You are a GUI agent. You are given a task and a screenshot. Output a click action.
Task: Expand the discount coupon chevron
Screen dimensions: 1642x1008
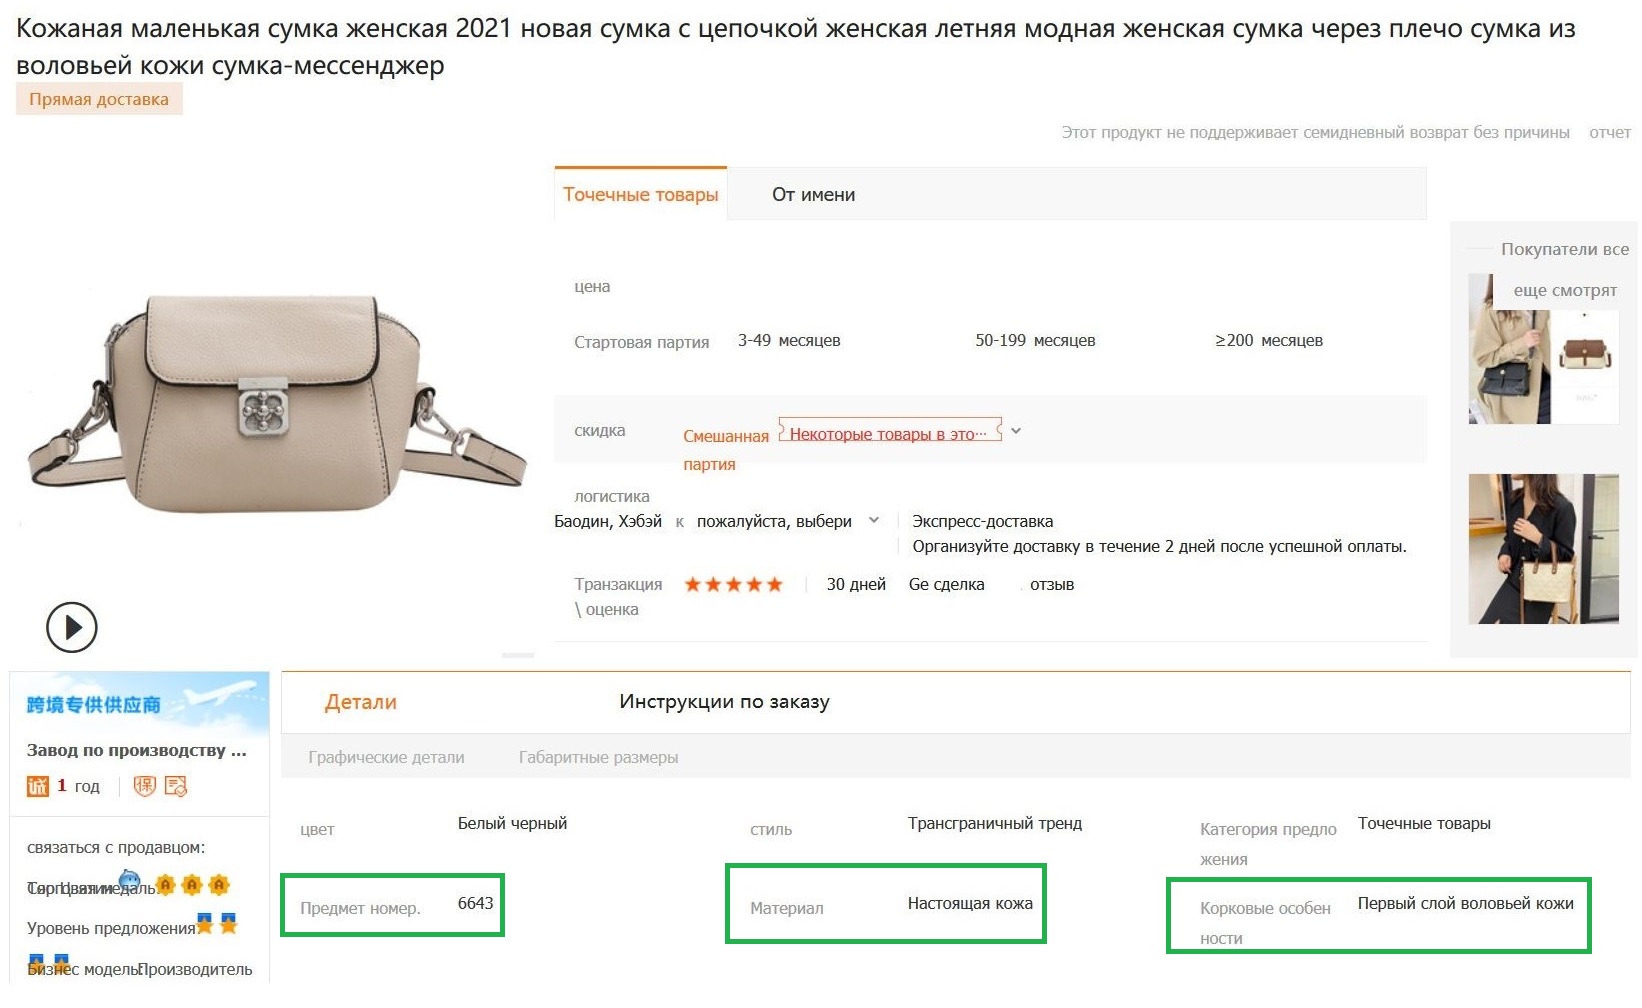(x=1016, y=431)
